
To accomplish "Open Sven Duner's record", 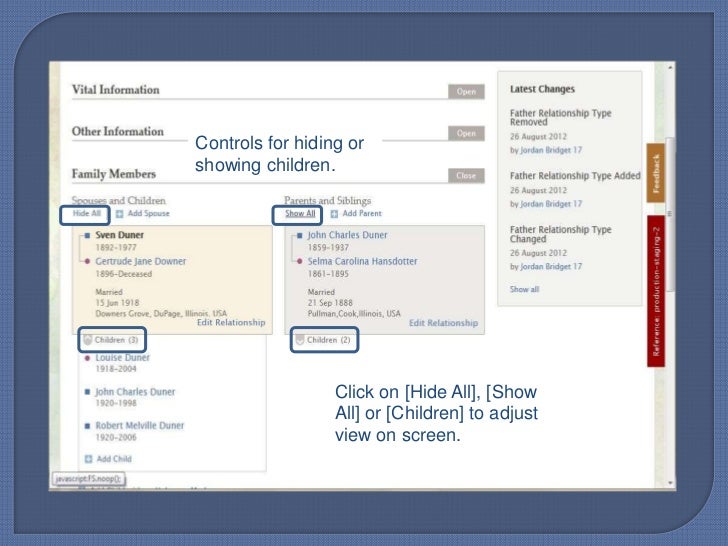I will coord(119,235).
